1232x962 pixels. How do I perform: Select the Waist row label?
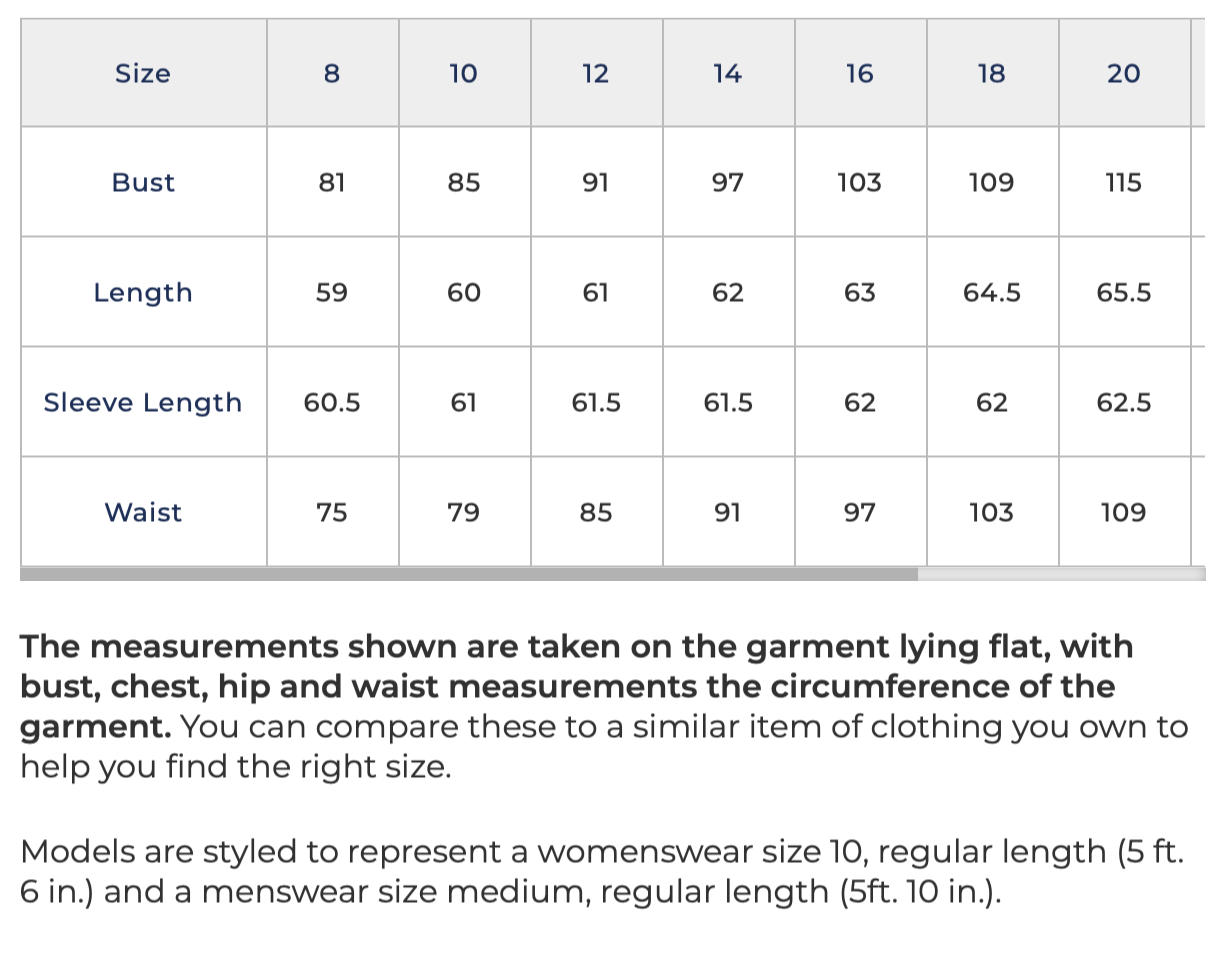[x=144, y=512]
